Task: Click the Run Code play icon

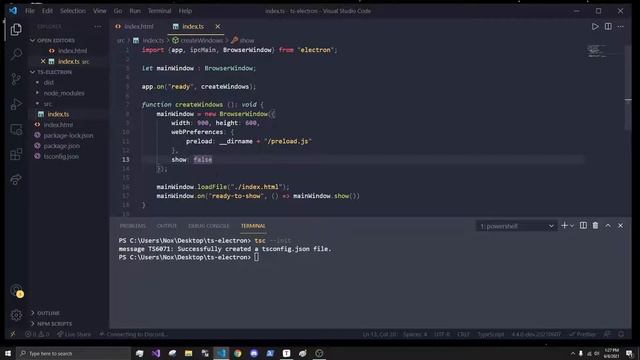Action: pyautogui.click(x=595, y=27)
